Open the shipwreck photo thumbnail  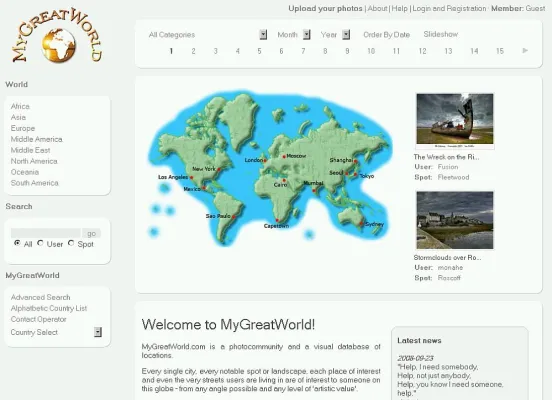pyautogui.click(x=455, y=121)
